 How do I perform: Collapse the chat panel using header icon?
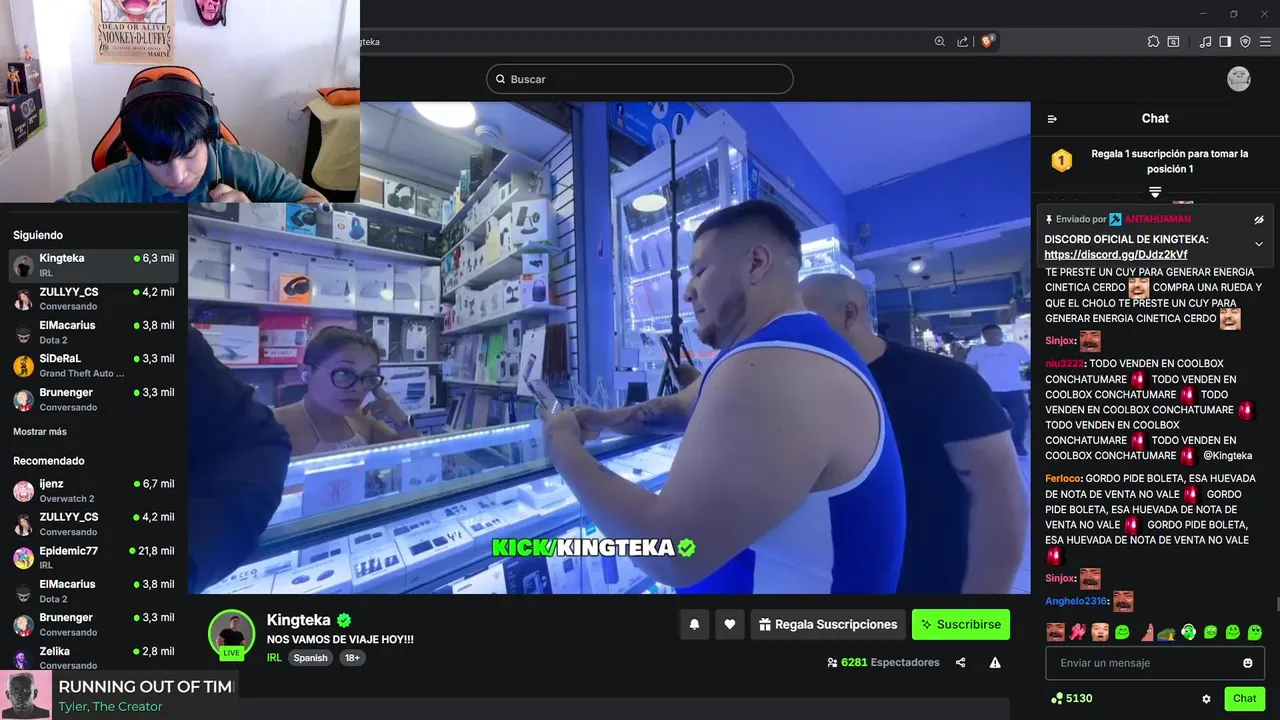pyautogui.click(x=1052, y=119)
